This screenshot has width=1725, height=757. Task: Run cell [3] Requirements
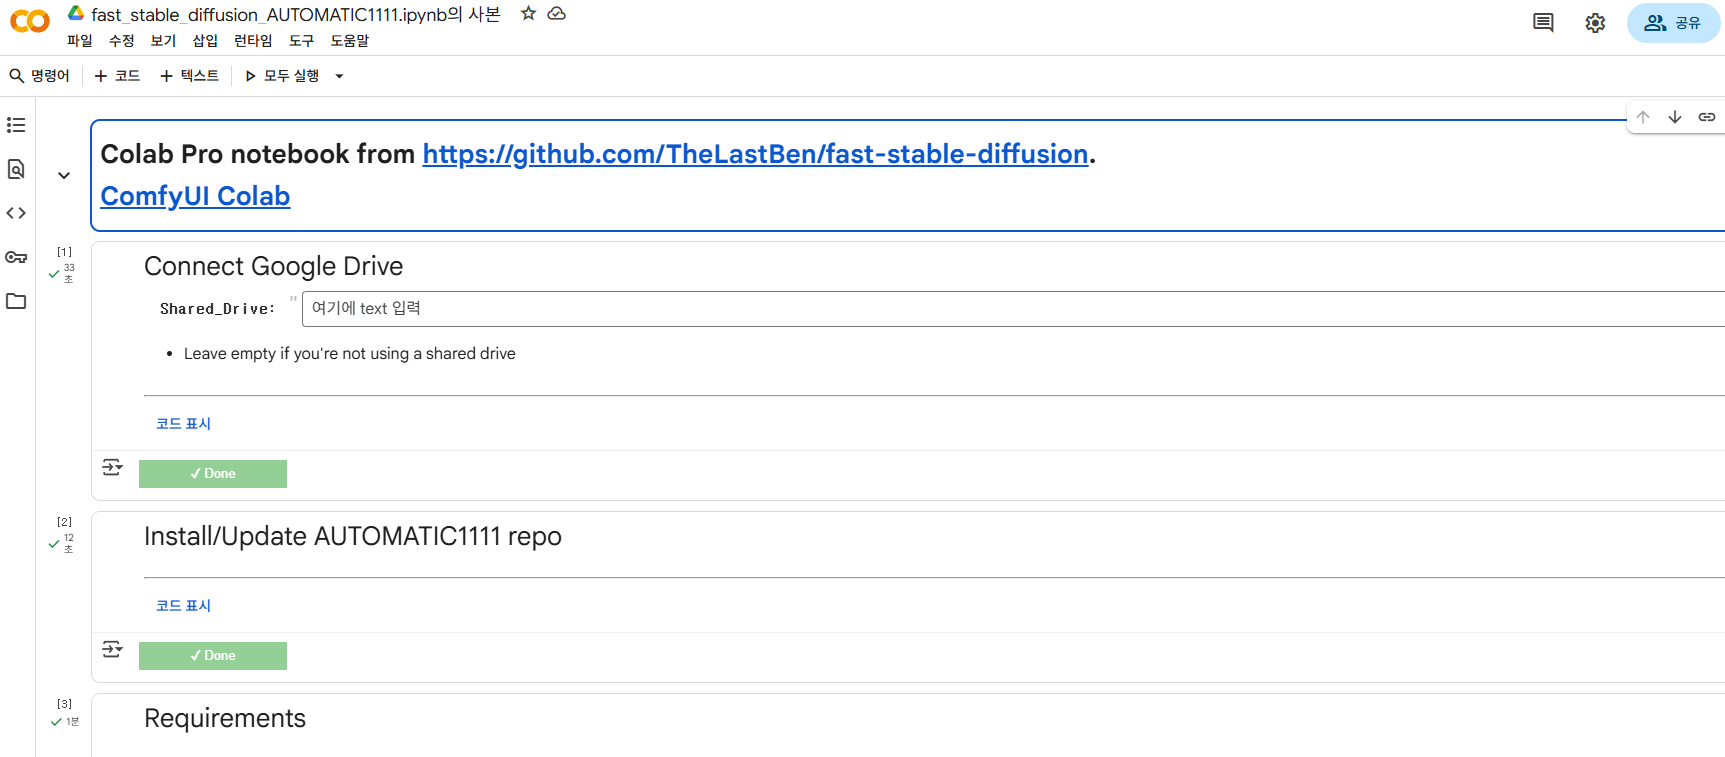pyautogui.click(x=64, y=704)
